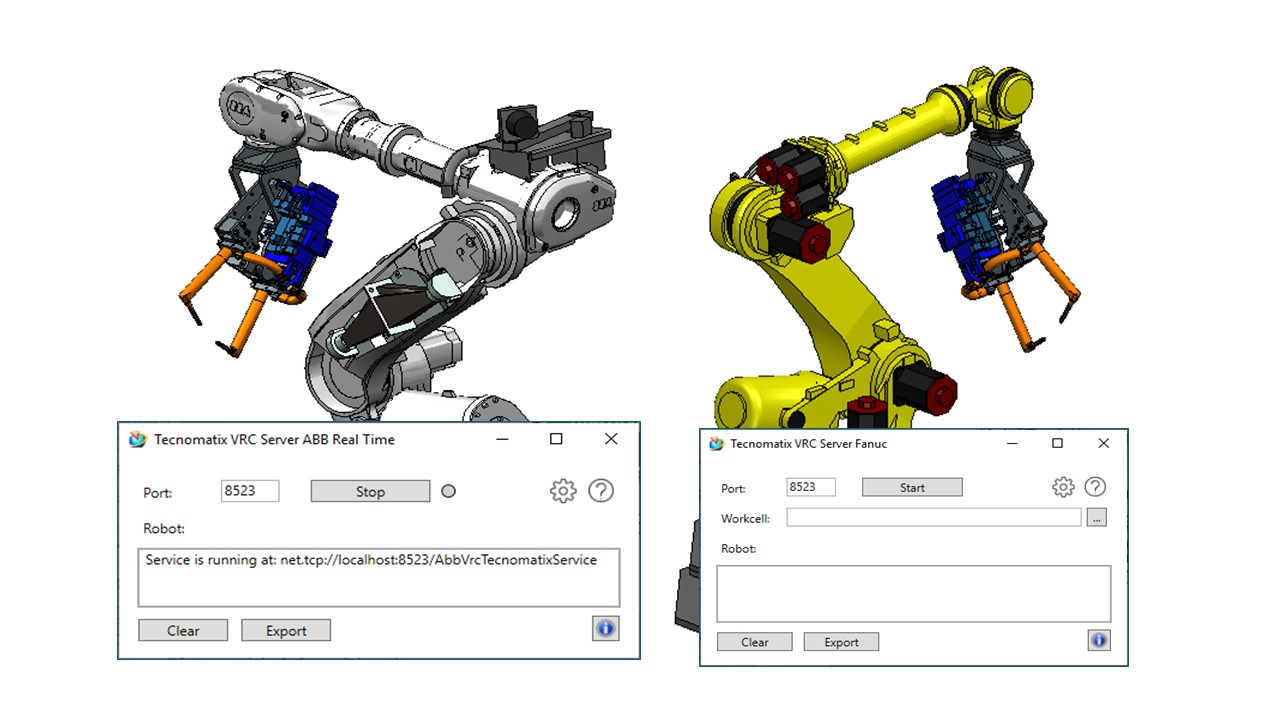Clear the ABB server log
This screenshot has height=720, width=1280.
click(x=183, y=631)
